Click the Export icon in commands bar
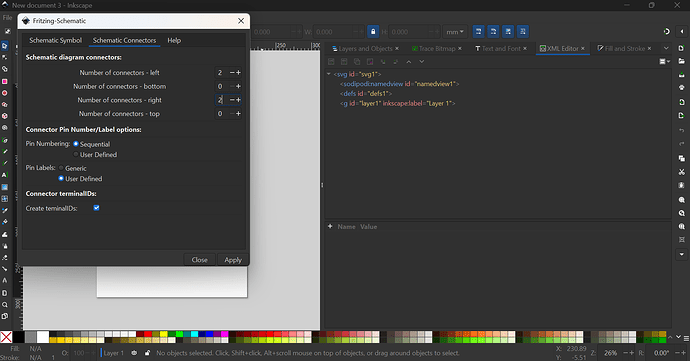 click(682, 115)
